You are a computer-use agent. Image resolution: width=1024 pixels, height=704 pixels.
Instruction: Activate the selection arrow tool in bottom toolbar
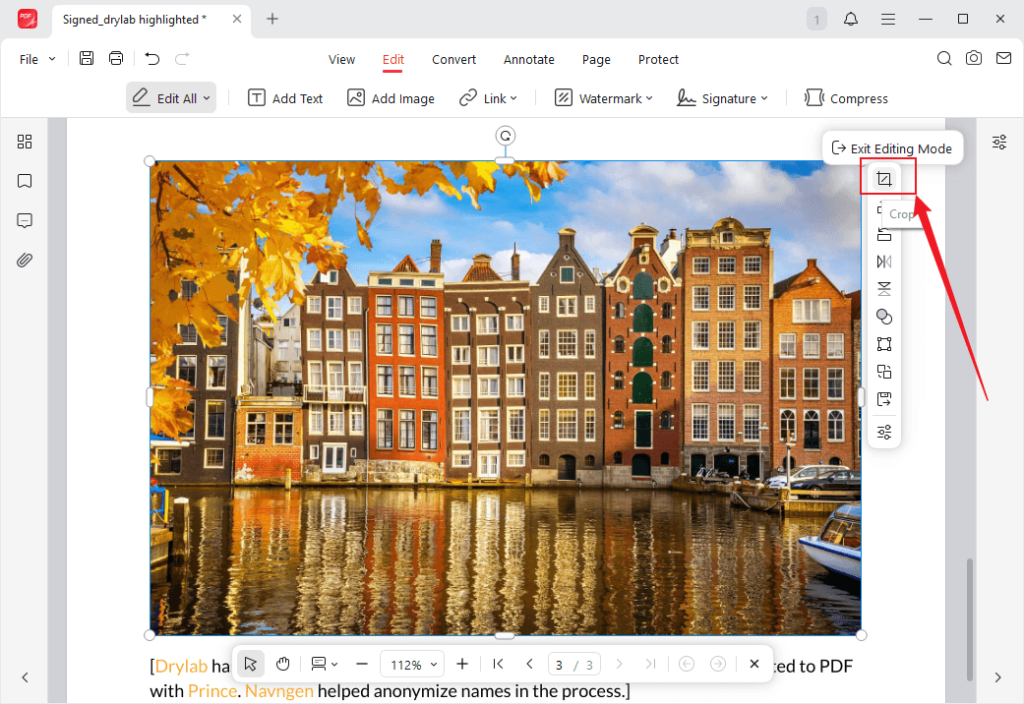pos(250,663)
